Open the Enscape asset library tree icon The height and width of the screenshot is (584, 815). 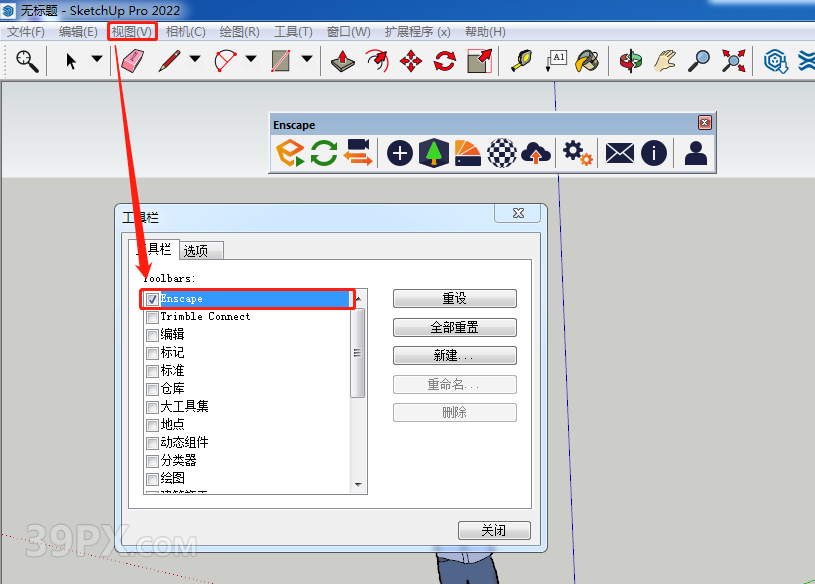pos(433,152)
